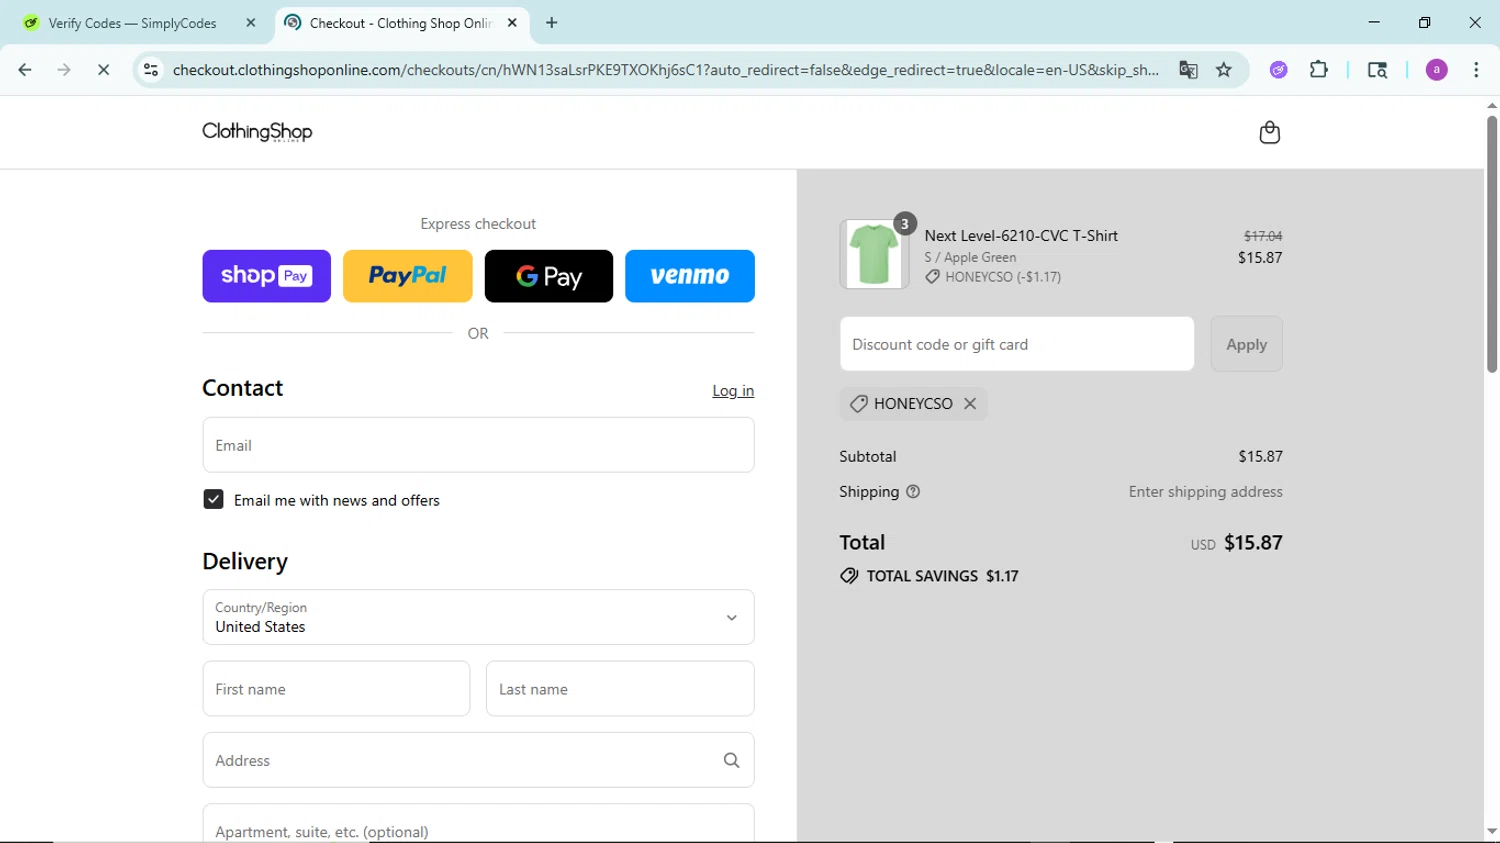Click the First name field
The image size is (1500, 843).
336,689
